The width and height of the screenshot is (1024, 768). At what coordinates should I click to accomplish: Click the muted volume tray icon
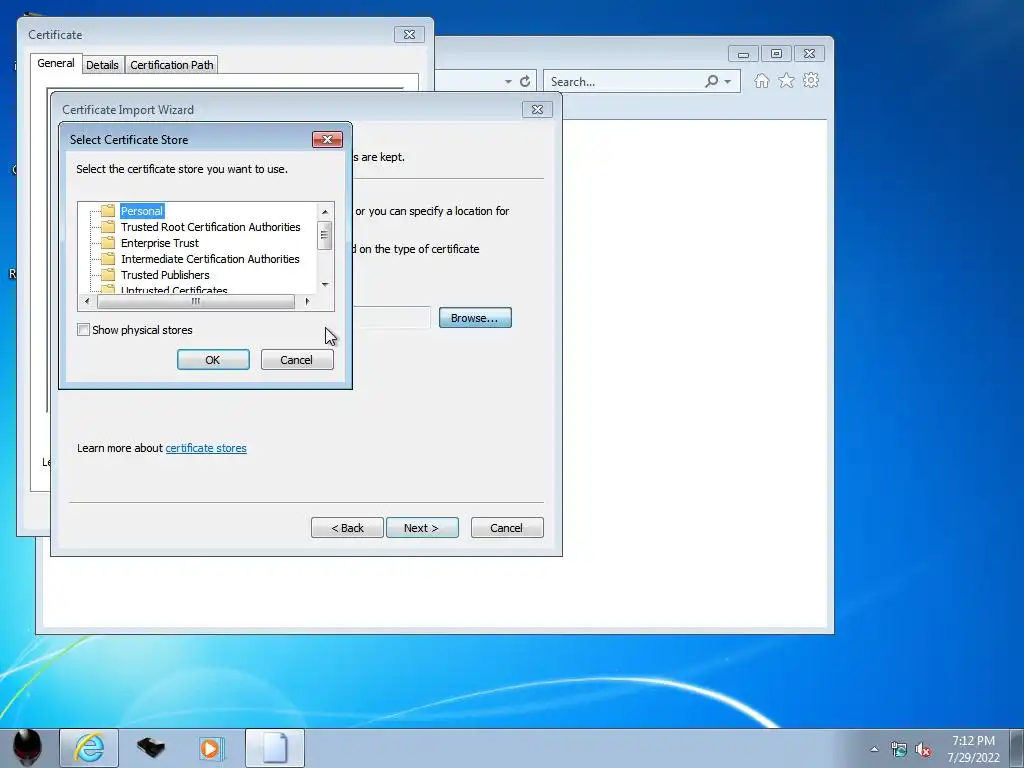923,750
